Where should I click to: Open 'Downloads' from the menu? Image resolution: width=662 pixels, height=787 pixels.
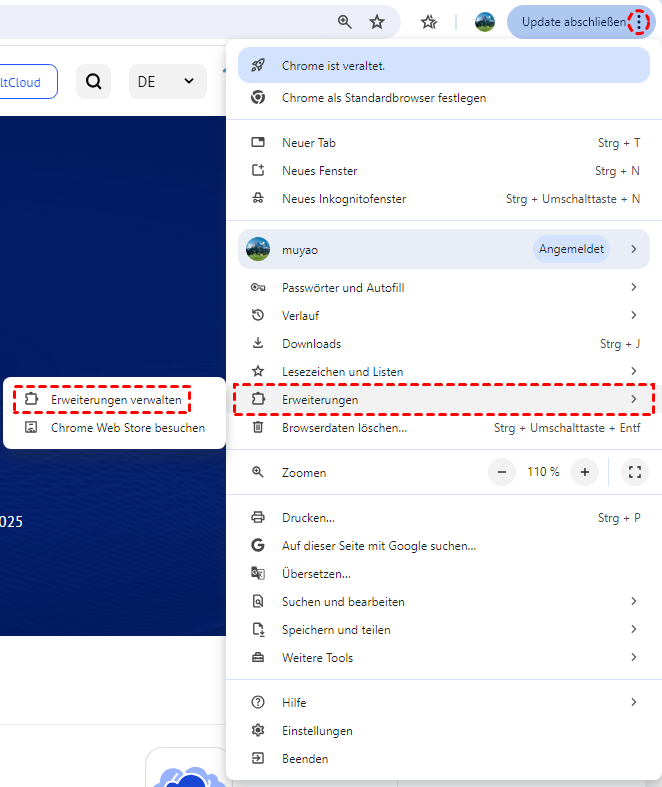(x=444, y=344)
